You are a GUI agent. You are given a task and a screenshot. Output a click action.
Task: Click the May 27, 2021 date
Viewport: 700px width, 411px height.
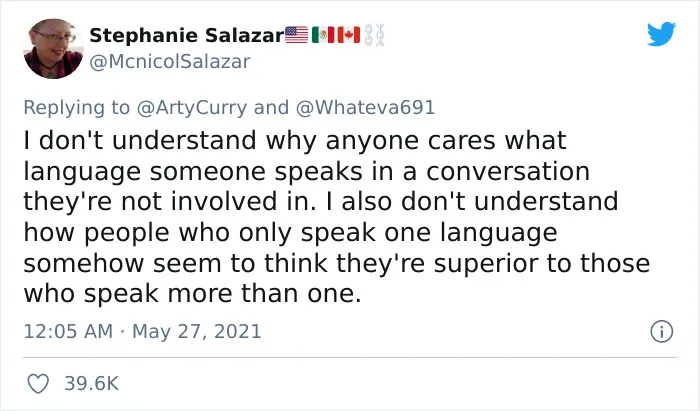click(x=196, y=332)
